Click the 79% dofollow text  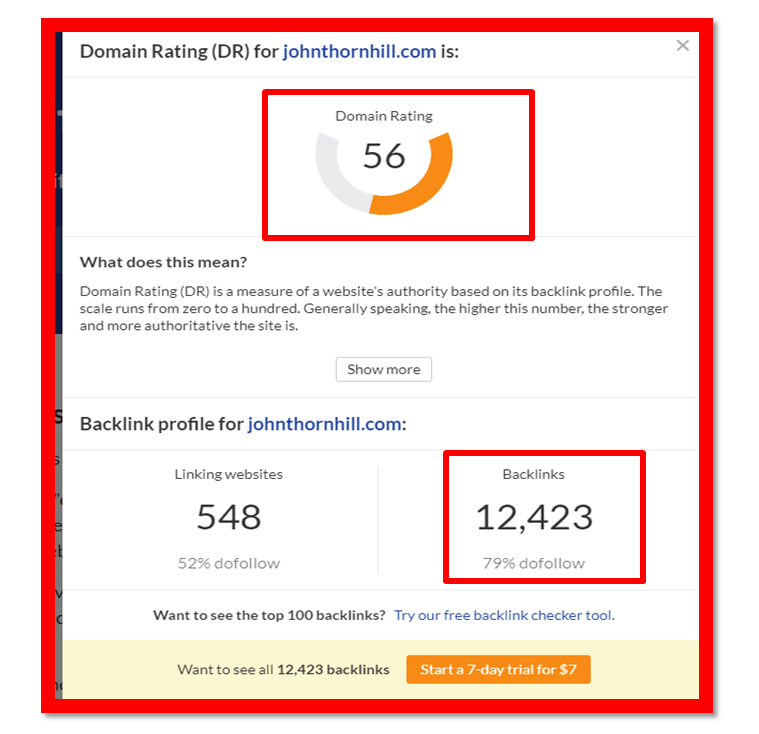point(533,563)
